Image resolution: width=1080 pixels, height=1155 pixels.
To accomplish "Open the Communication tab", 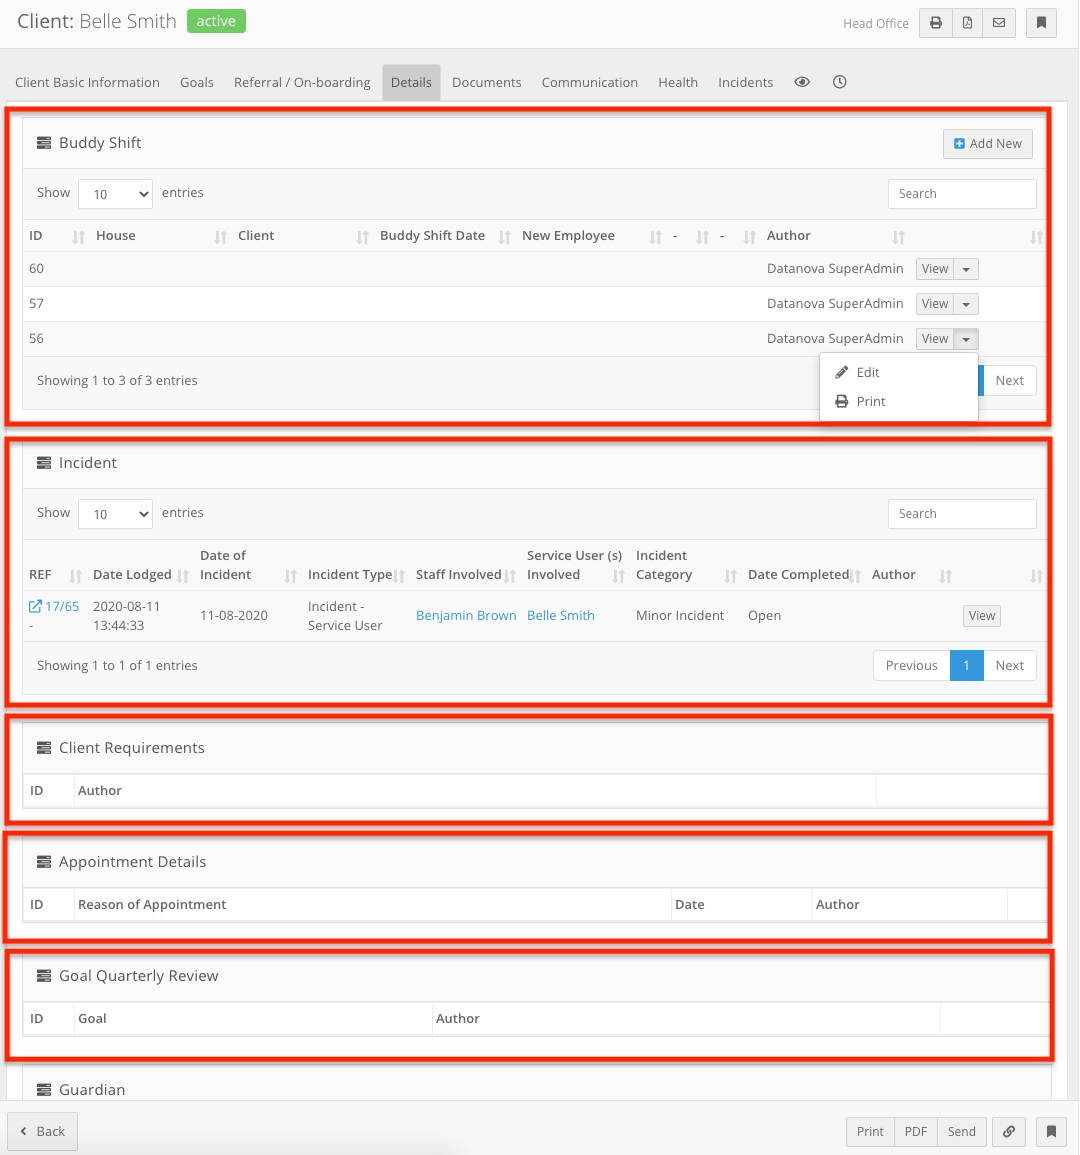I will pos(589,82).
